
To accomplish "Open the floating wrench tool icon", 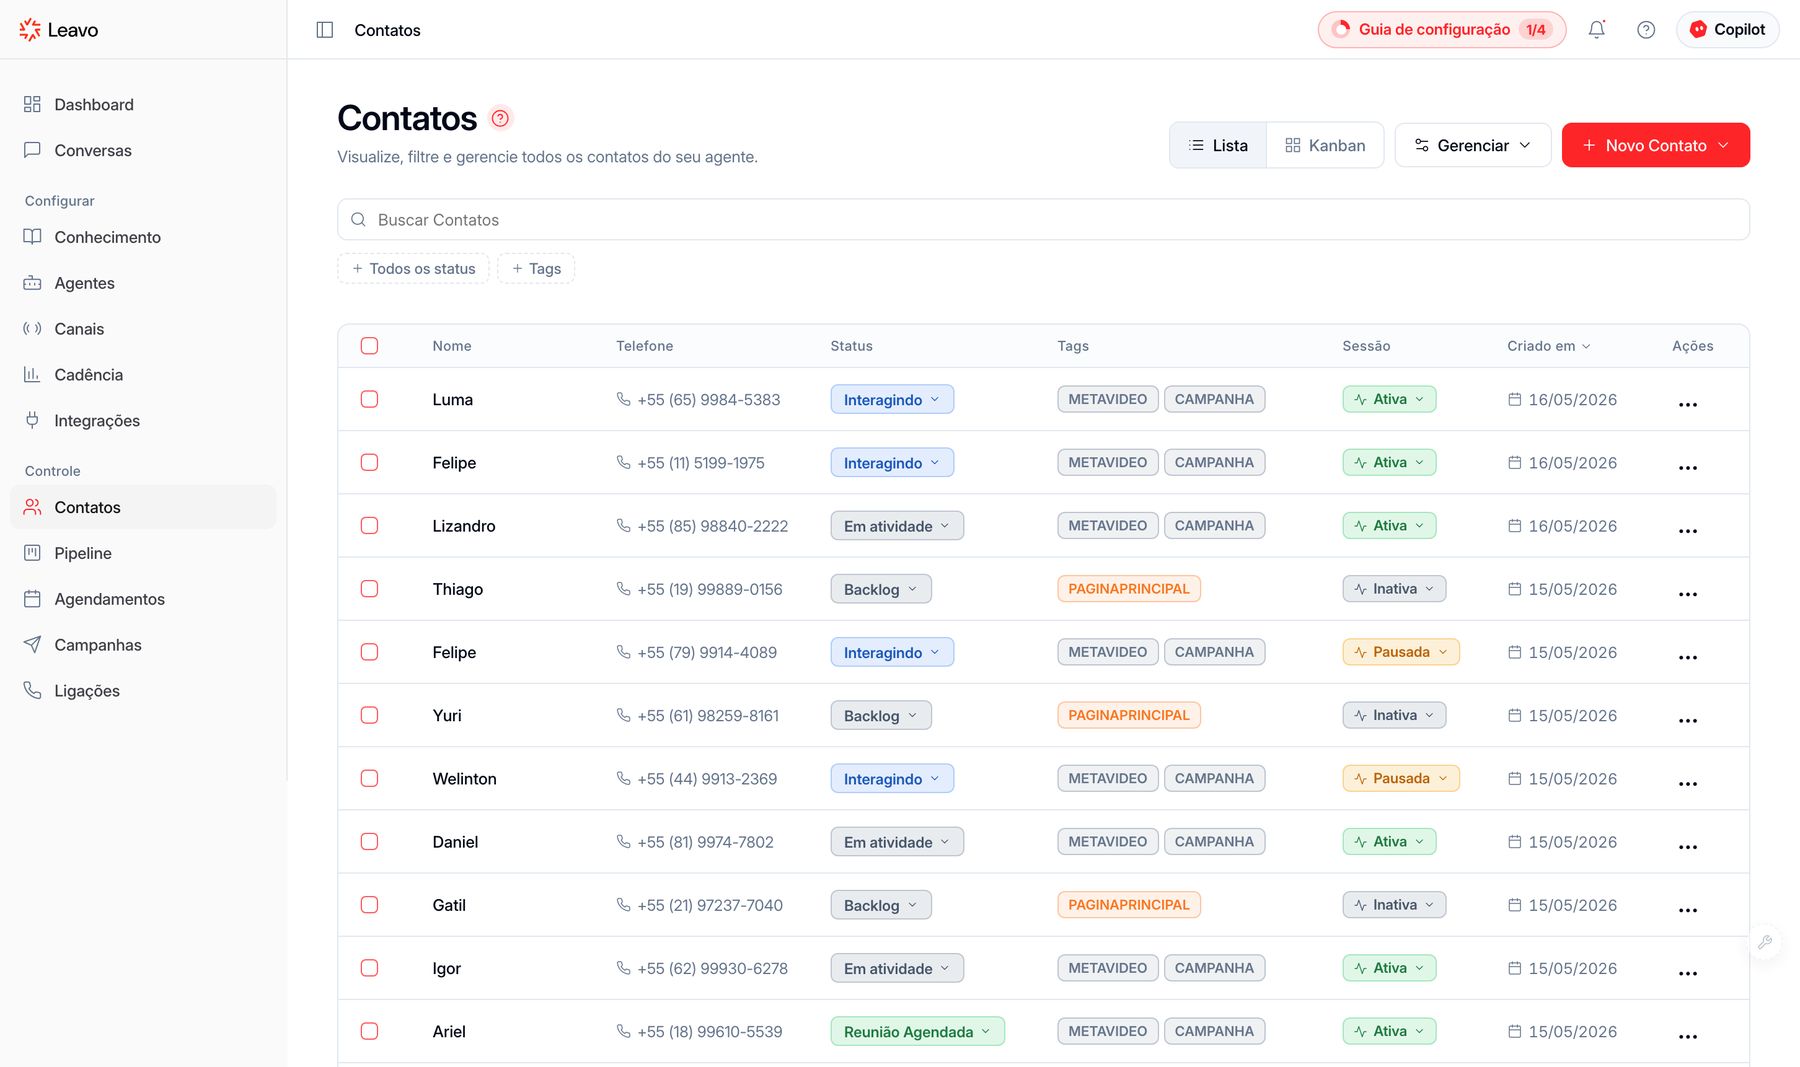I will (x=1765, y=942).
